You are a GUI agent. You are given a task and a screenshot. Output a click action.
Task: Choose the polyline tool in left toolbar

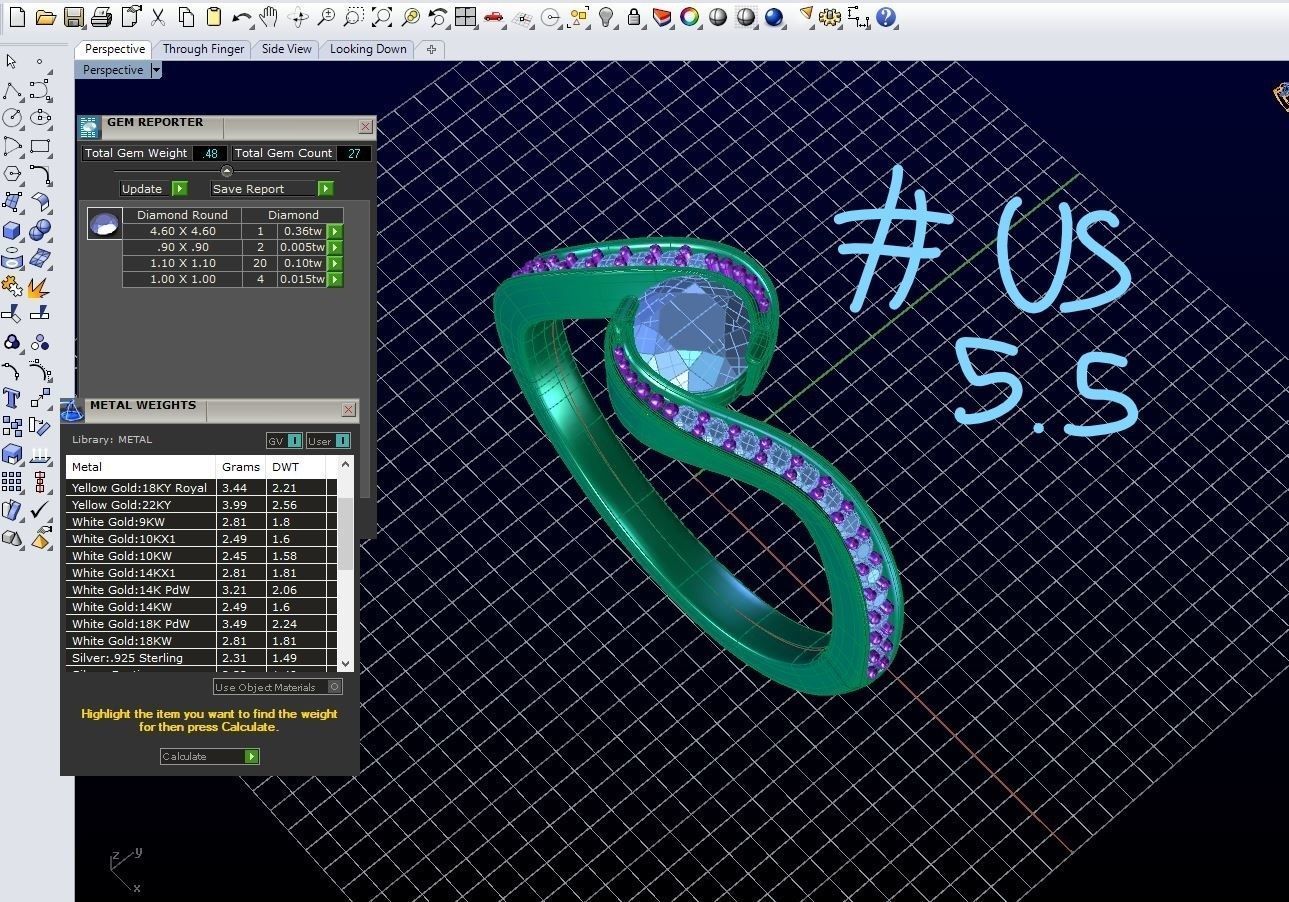pyautogui.click(x=11, y=90)
